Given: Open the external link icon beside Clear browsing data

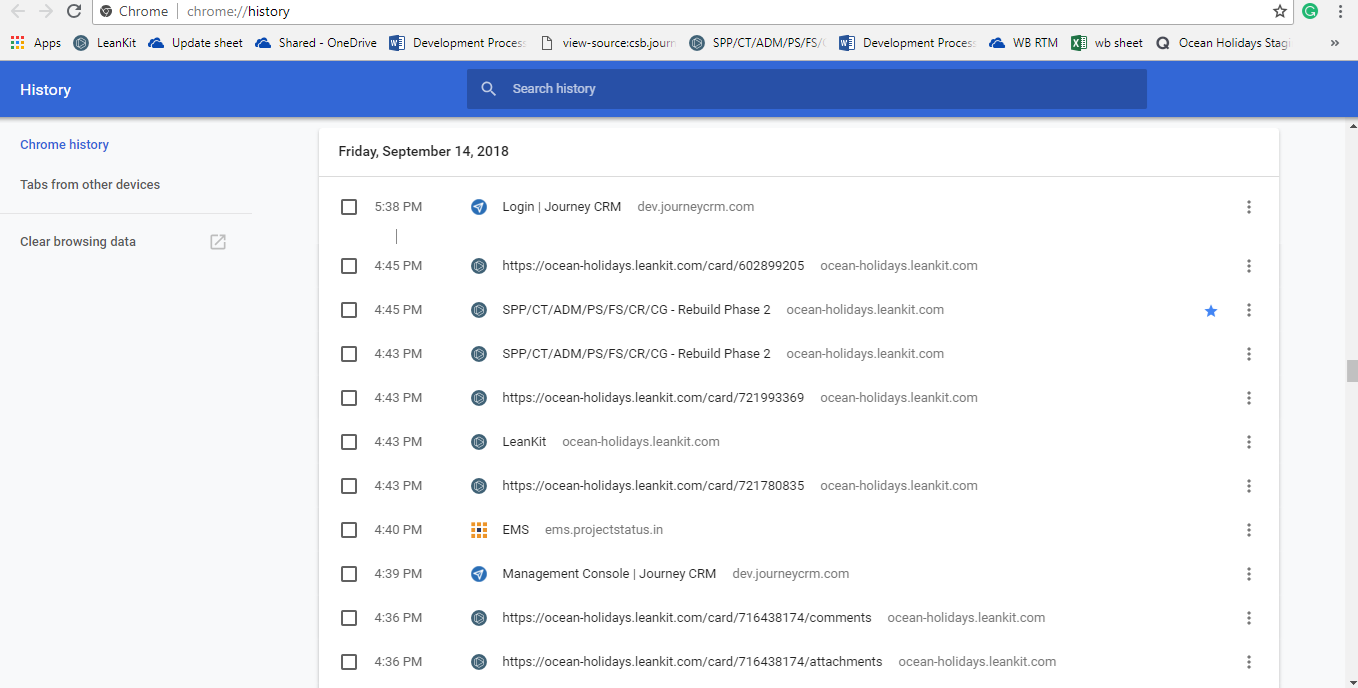Looking at the screenshot, I should click(218, 242).
